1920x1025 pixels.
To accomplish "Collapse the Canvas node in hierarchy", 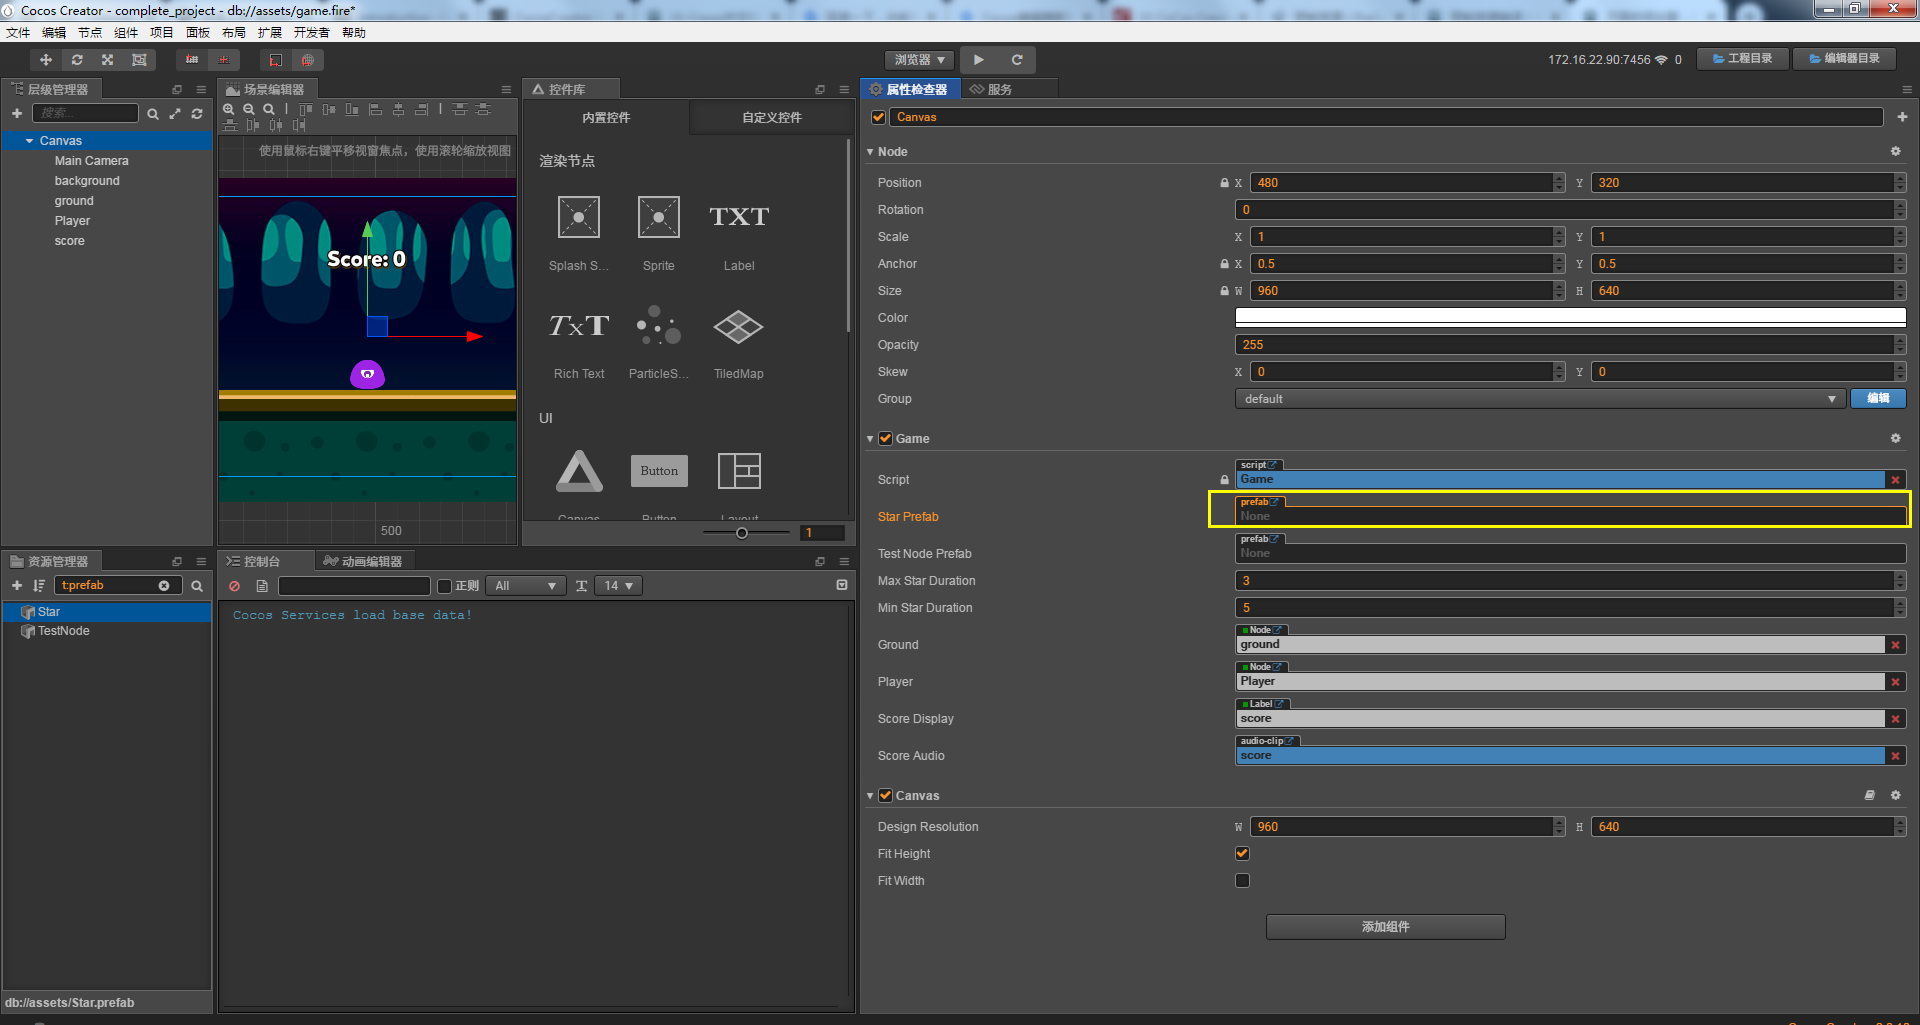I will click(x=30, y=141).
